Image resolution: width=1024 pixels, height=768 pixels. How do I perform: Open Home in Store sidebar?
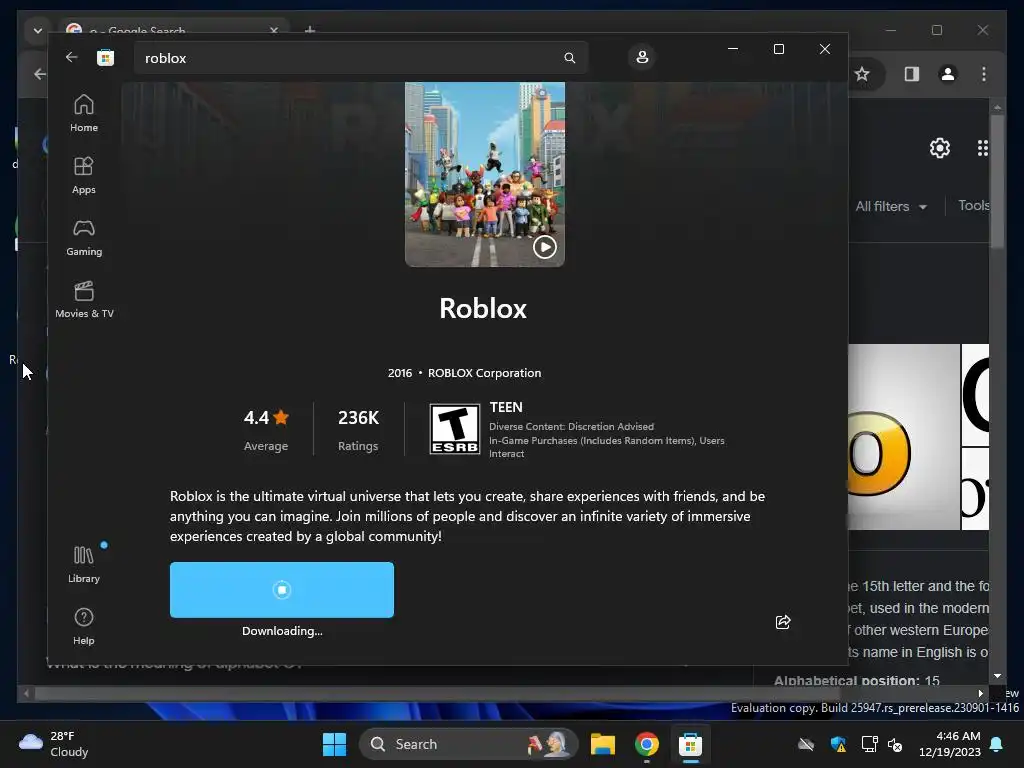[84, 113]
